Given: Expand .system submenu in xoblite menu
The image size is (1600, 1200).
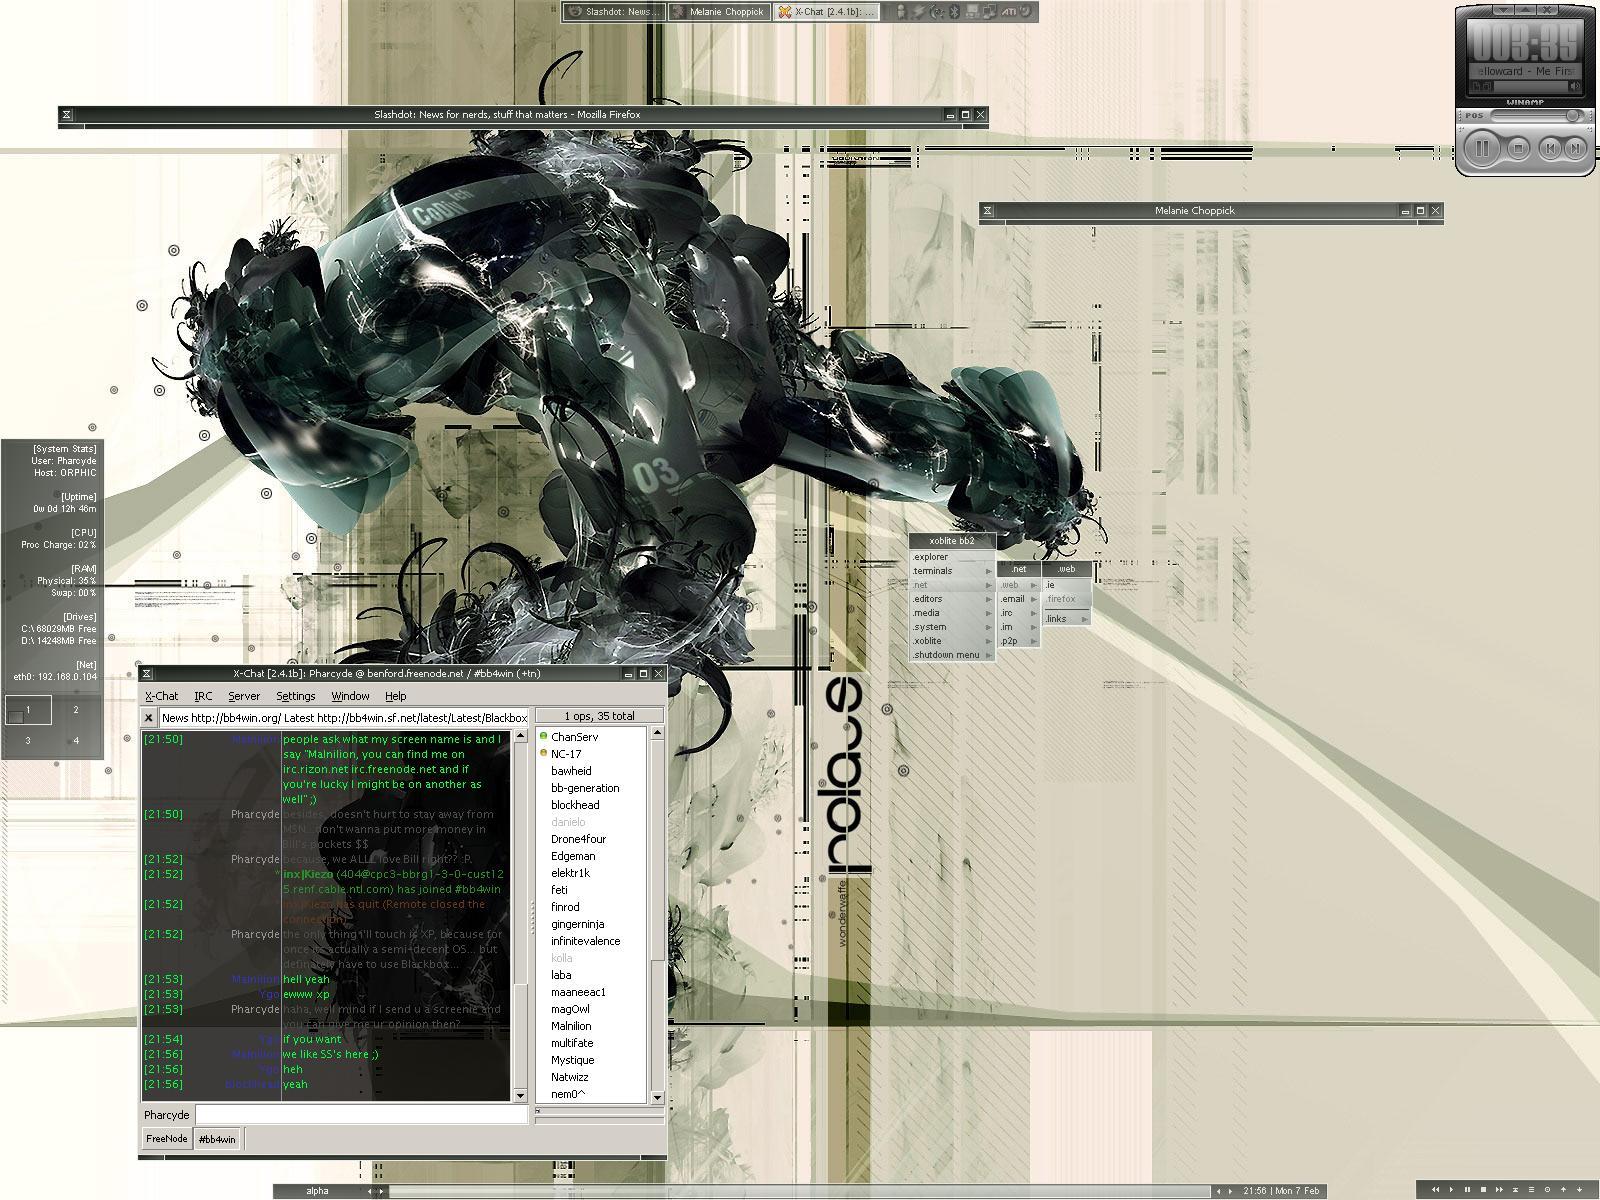Looking at the screenshot, I should point(953,627).
